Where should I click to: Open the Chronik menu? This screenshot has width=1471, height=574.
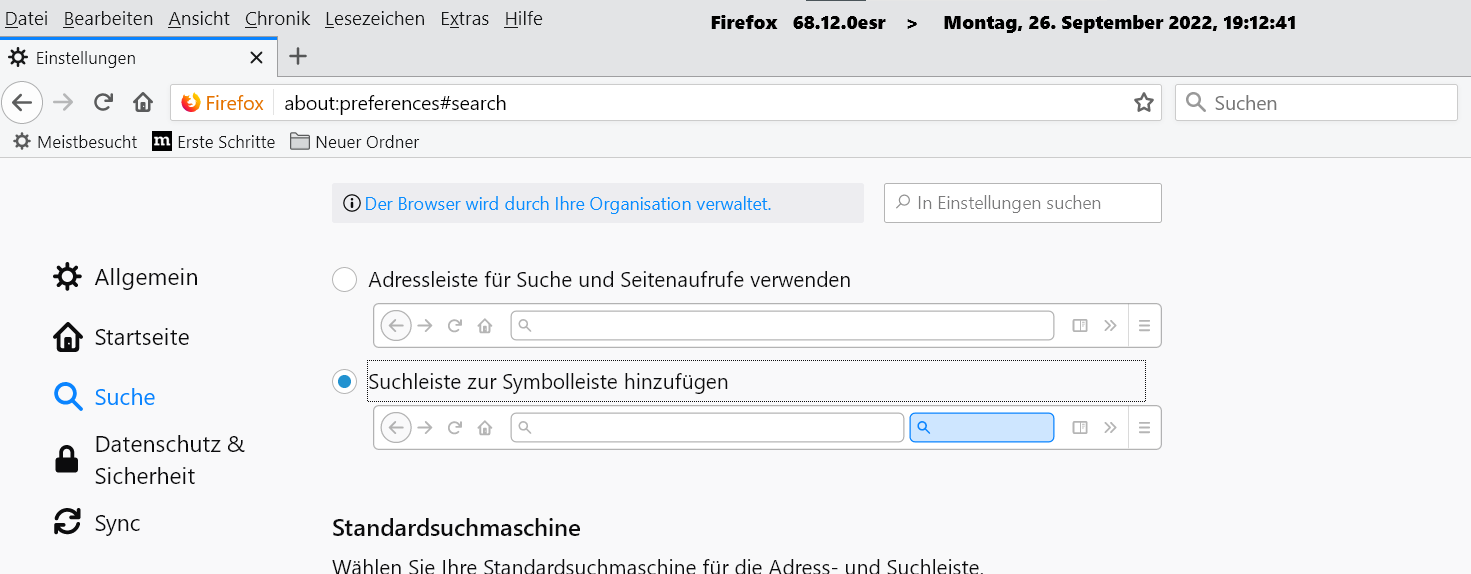(x=277, y=18)
